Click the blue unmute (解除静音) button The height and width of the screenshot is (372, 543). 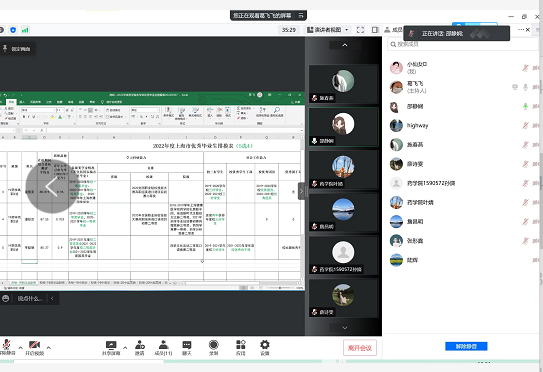click(466, 346)
